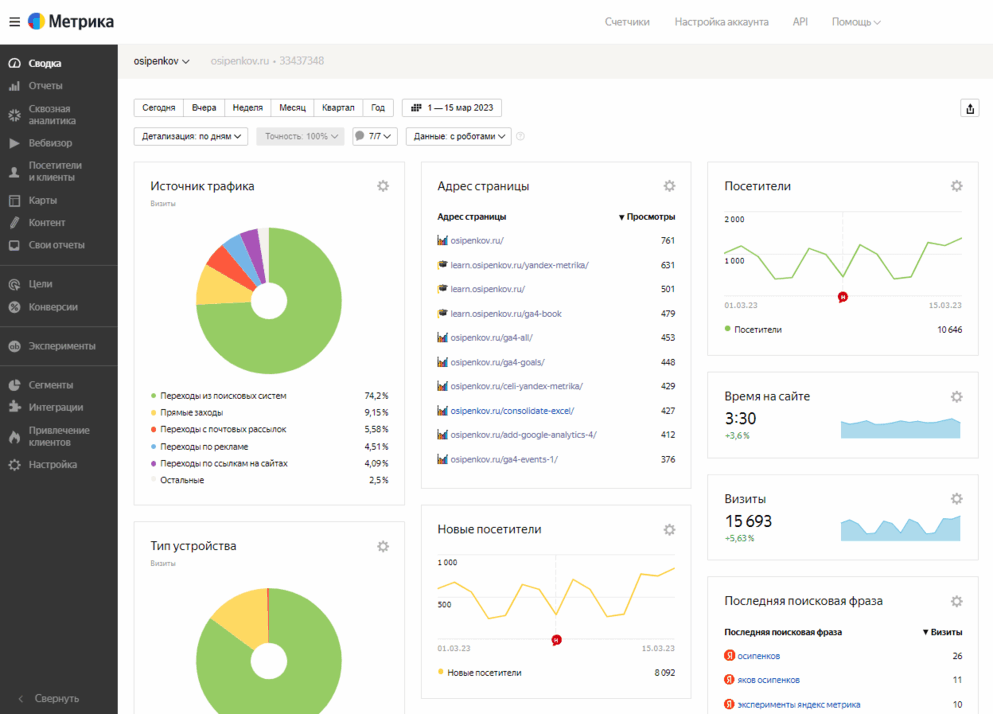Click the Контент pencil icon
The width and height of the screenshot is (993, 714).
15,222
